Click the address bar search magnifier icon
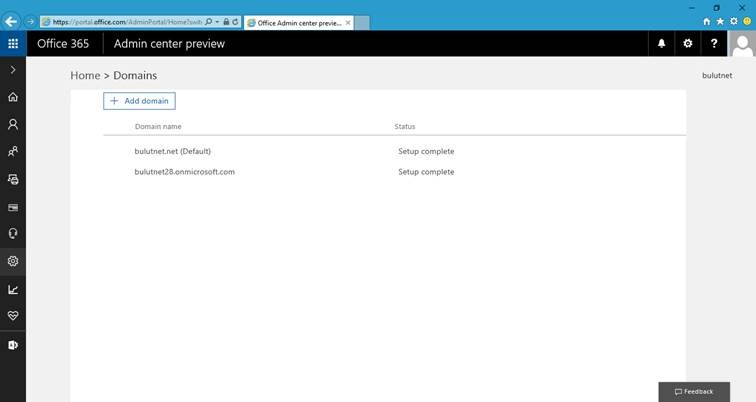 (x=208, y=22)
